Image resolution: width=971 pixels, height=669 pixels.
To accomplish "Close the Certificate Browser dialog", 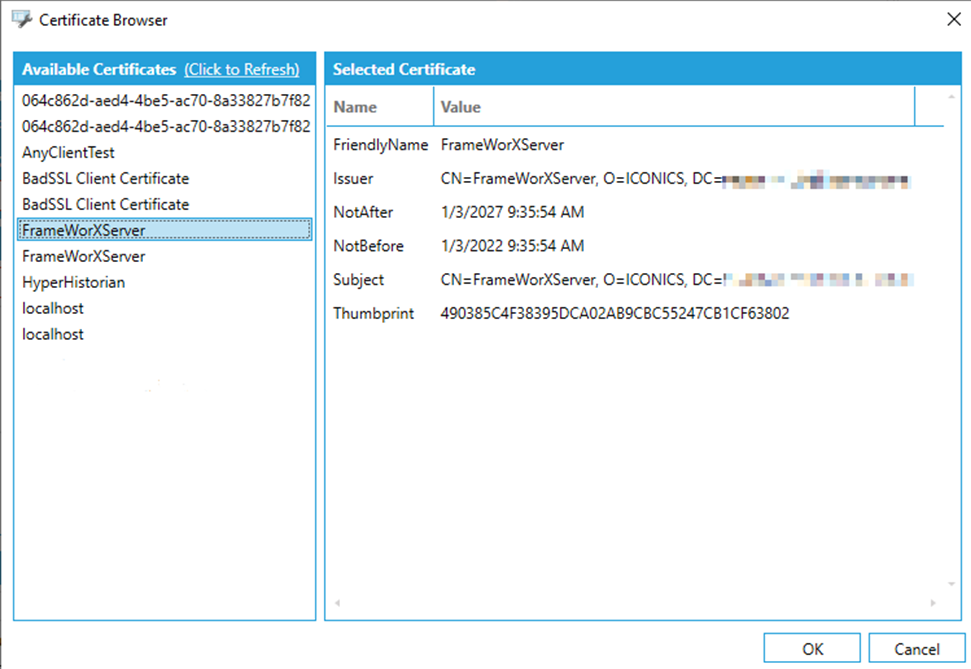I will (954, 19).
